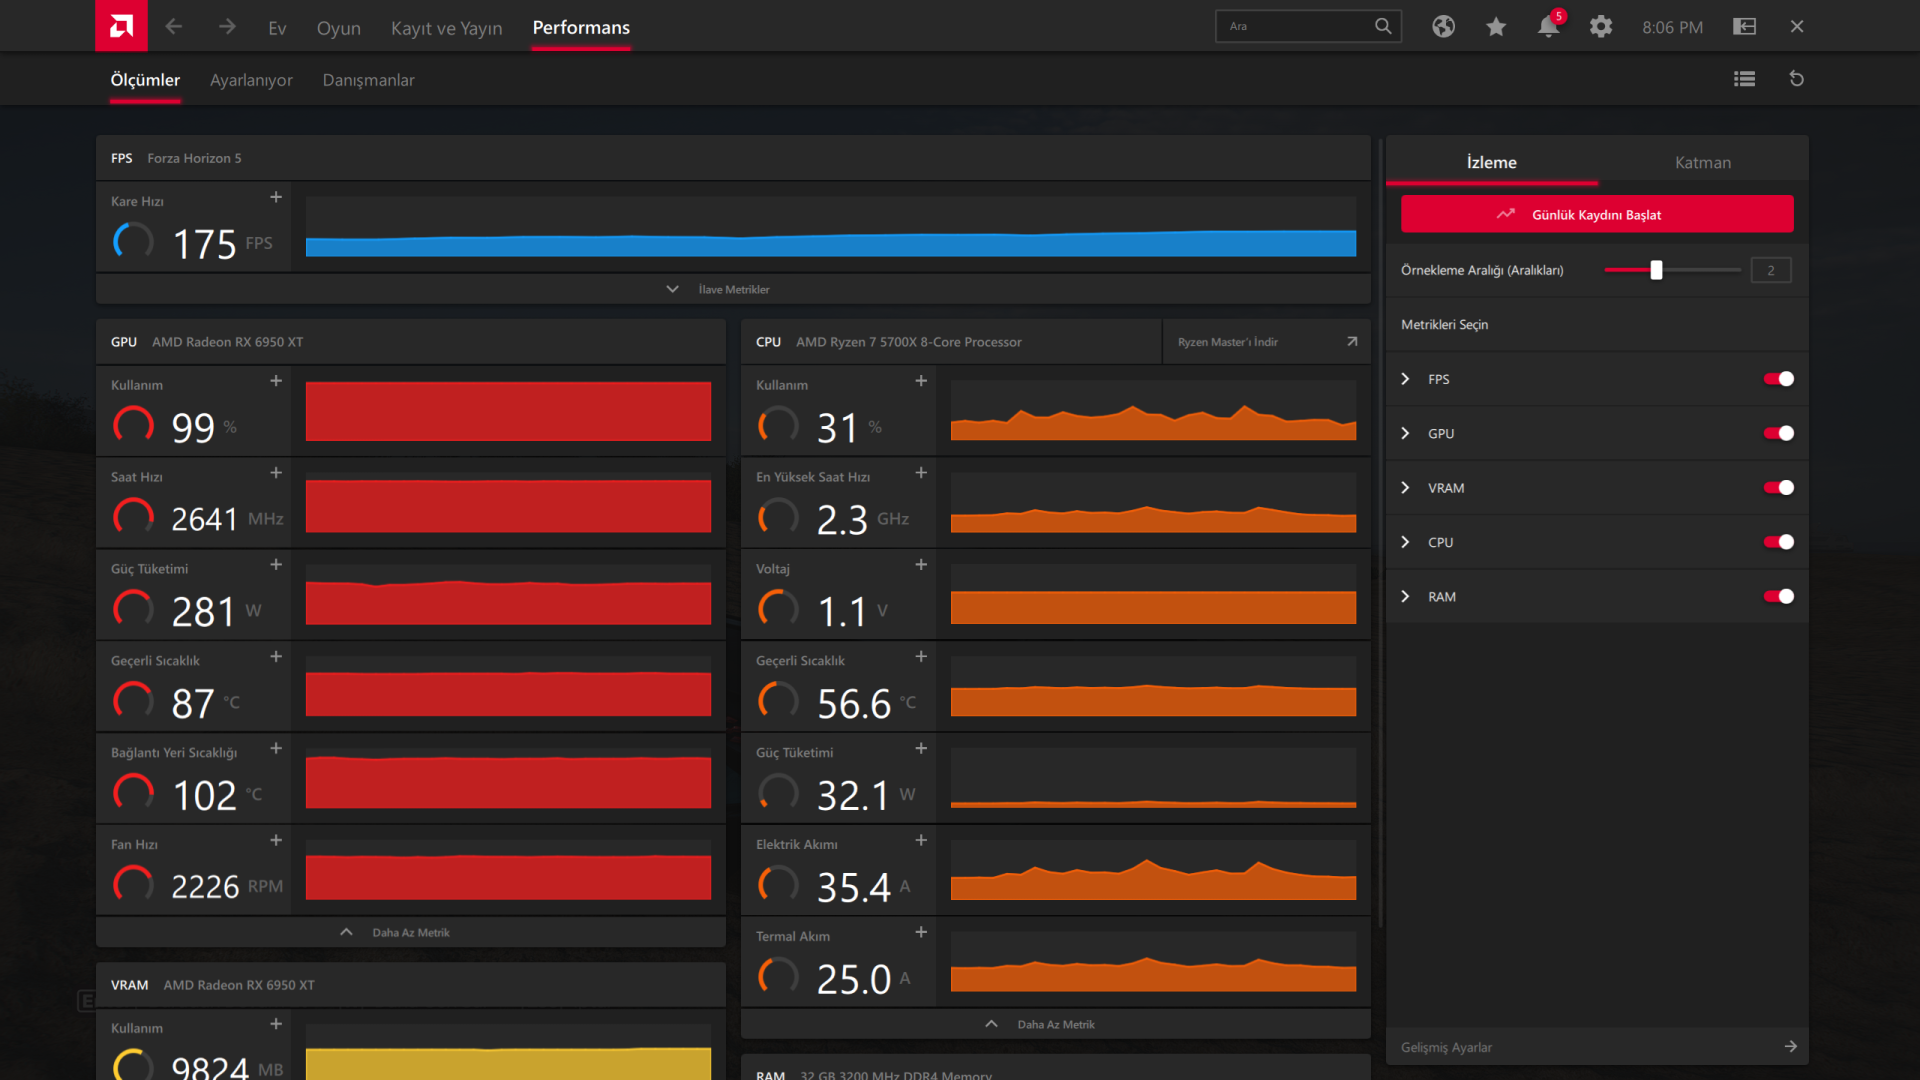Toggle the RAM metrics switch
Viewport: 1920px width, 1080px height.
pyautogui.click(x=1778, y=597)
